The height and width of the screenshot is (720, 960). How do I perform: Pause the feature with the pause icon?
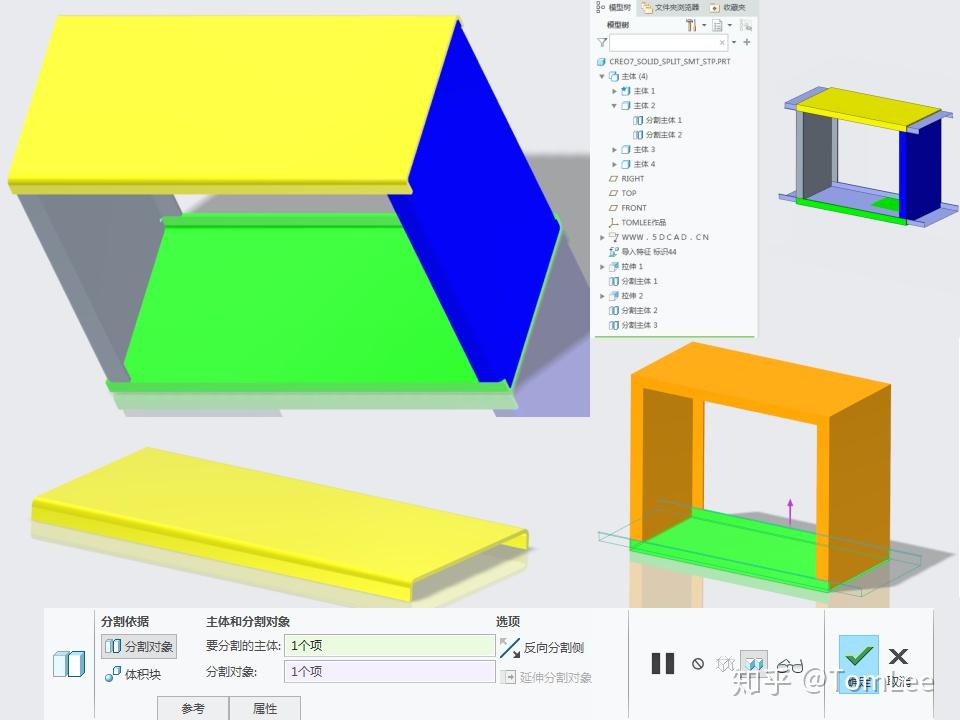coord(663,664)
